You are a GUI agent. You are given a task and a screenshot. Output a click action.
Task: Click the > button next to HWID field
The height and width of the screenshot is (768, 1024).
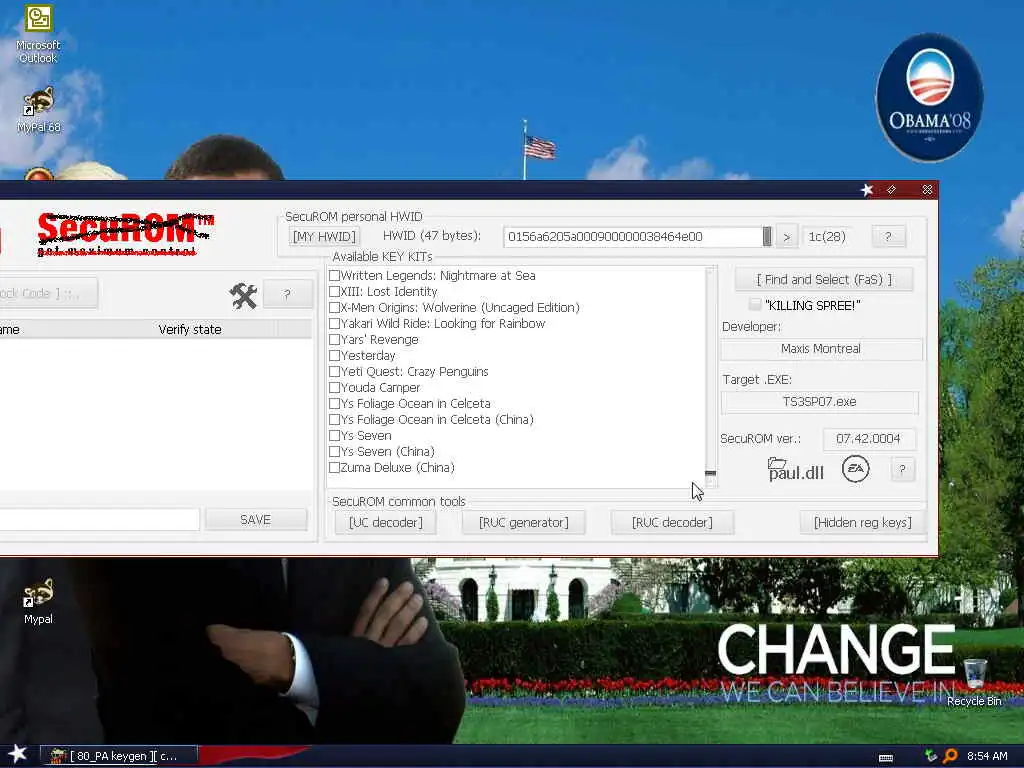(787, 237)
